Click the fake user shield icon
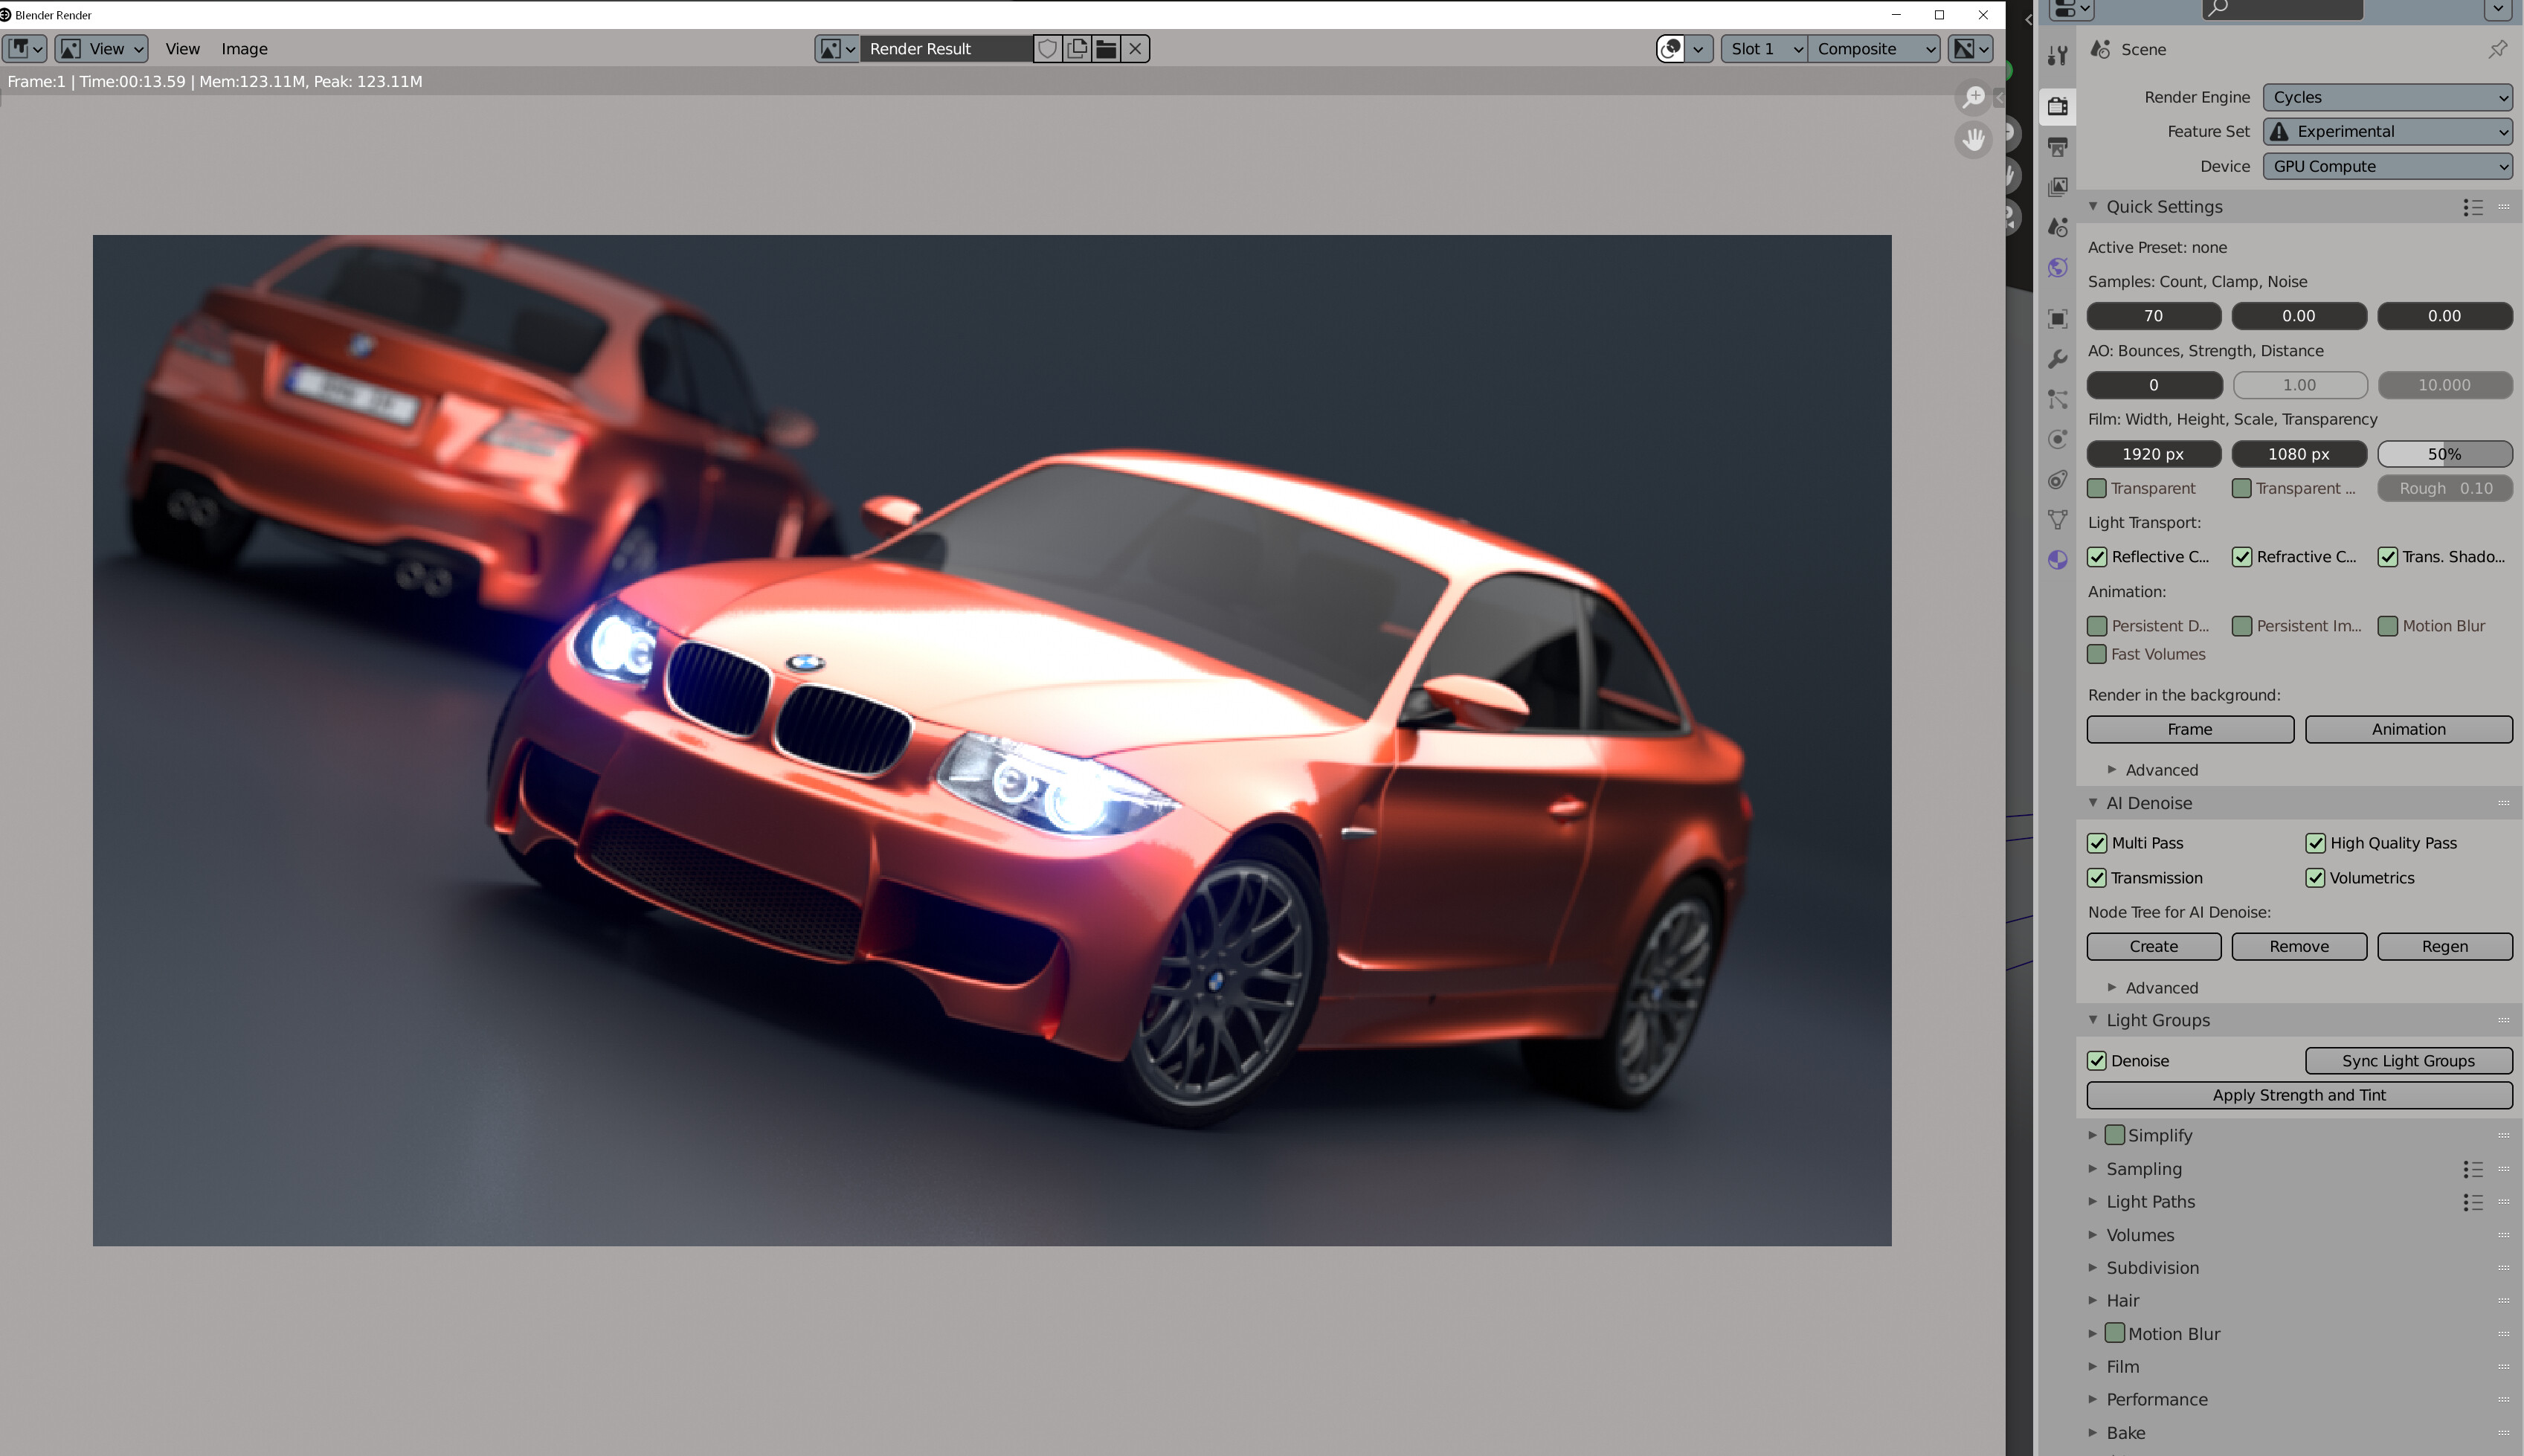 [1047, 48]
